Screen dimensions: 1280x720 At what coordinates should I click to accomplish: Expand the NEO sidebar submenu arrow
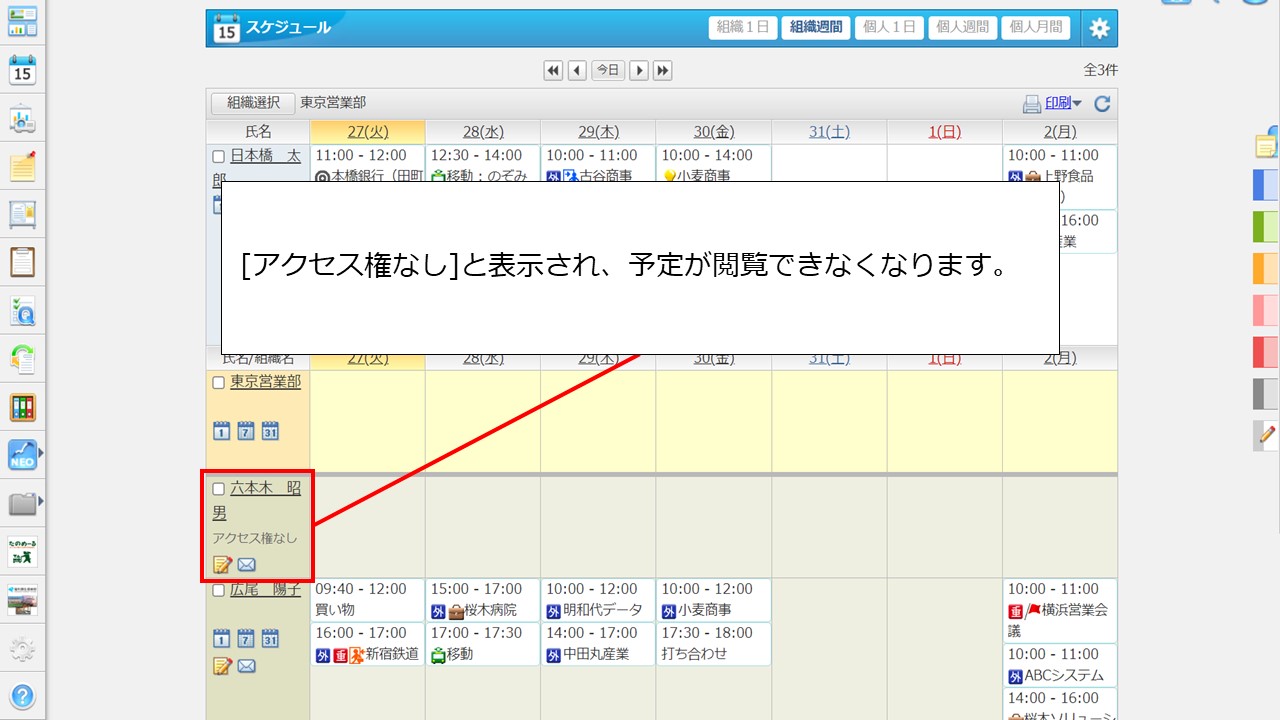[x=41, y=453]
